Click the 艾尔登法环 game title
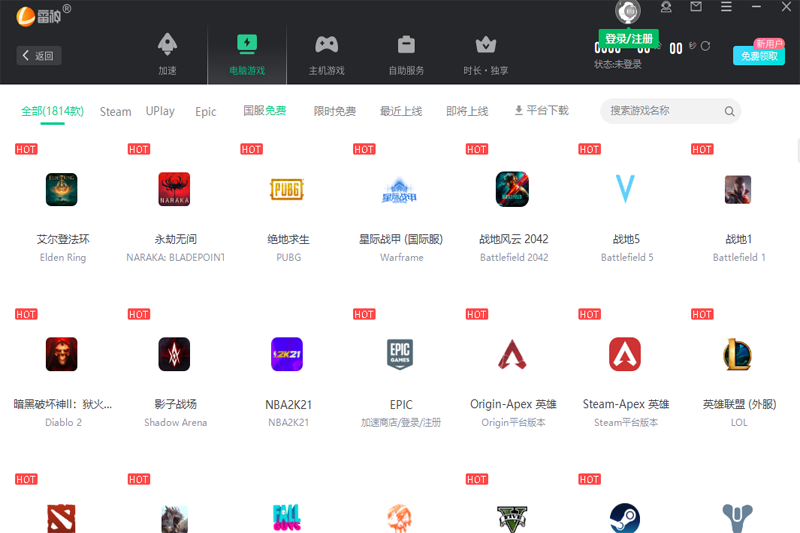The width and height of the screenshot is (800, 533). point(63,239)
